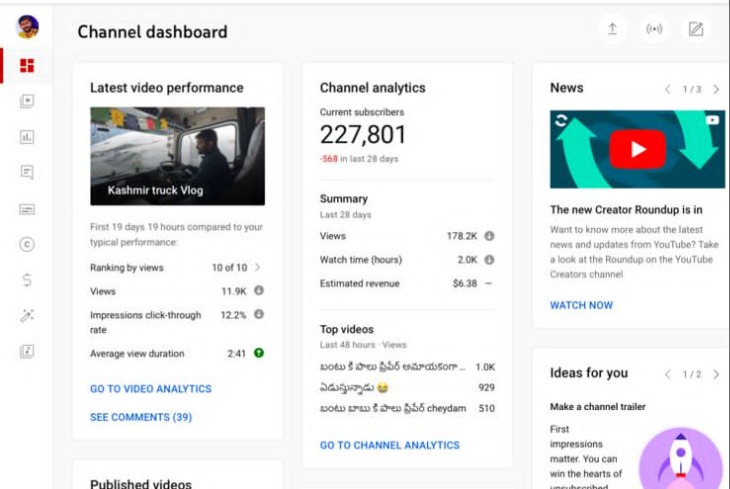The height and width of the screenshot is (489, 730).
Task: Open the Customization magic wand icon
Action: click(27, 315)
